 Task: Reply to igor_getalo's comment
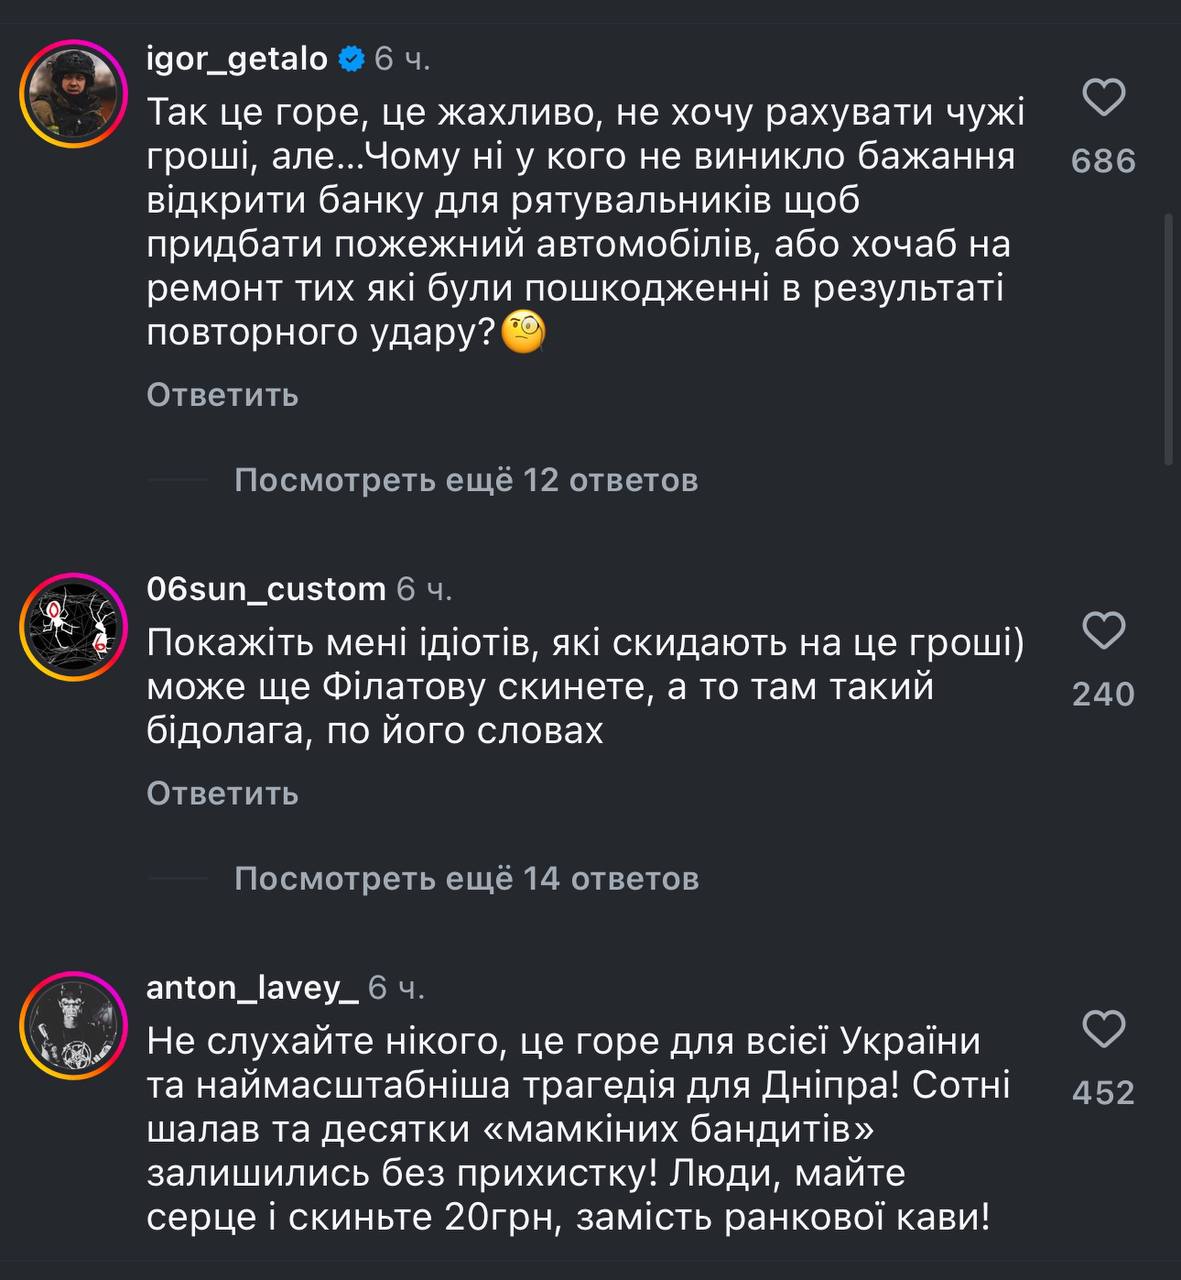click(x=222, y=395)
